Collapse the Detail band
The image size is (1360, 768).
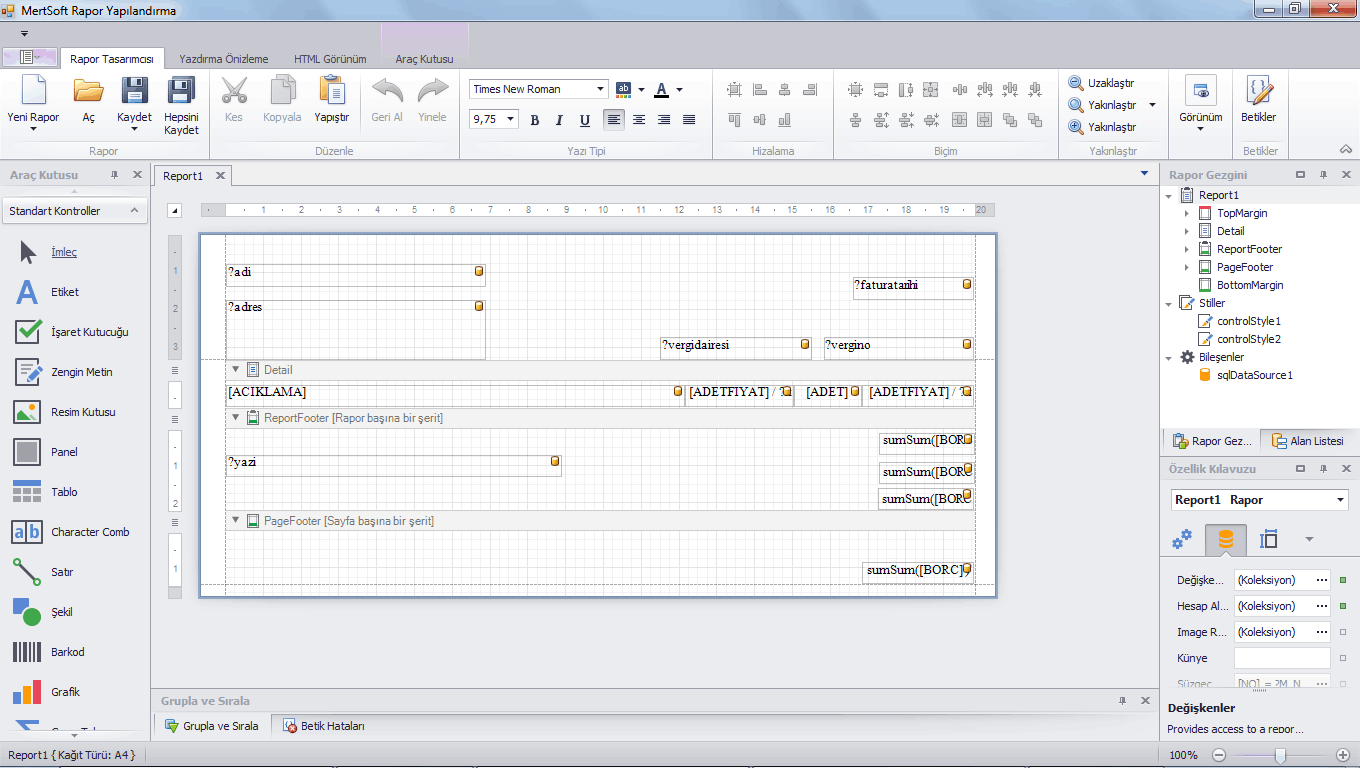[x=236, y=369]
